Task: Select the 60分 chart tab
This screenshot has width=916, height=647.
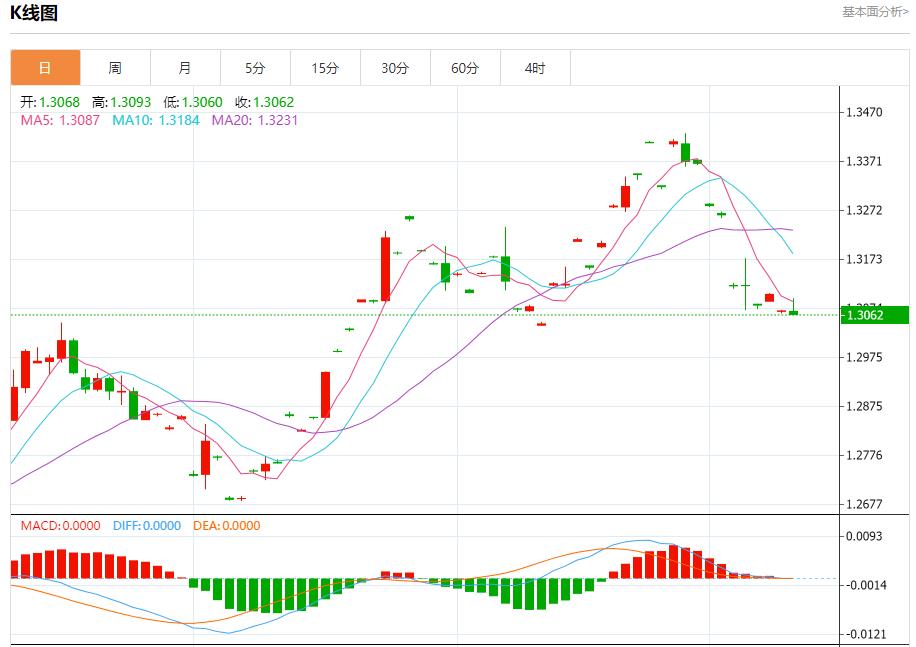Action: point(465,68)
